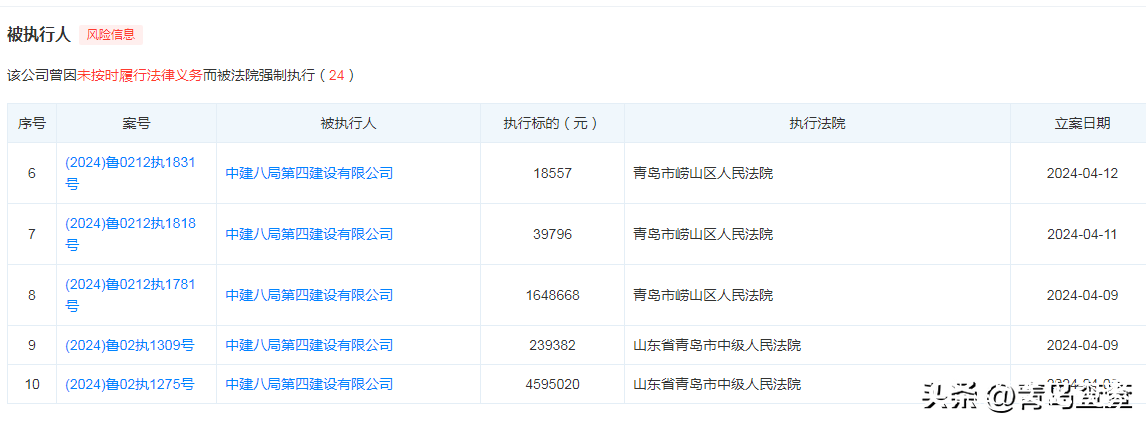Image resolution: width=1146 pixels, height=424 pixels.
Task: Click the 被执行人 section title
Action: click(38, 34)
